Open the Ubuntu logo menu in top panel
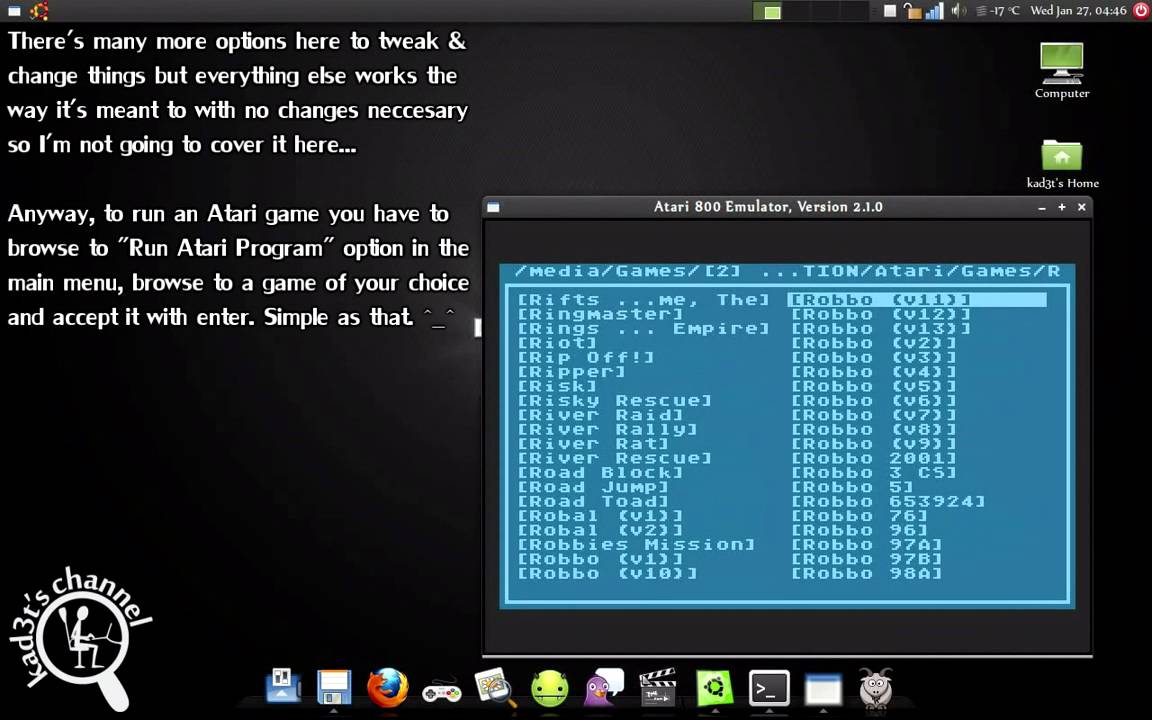This screenshot has width=1152, height=720. [40, 10]
